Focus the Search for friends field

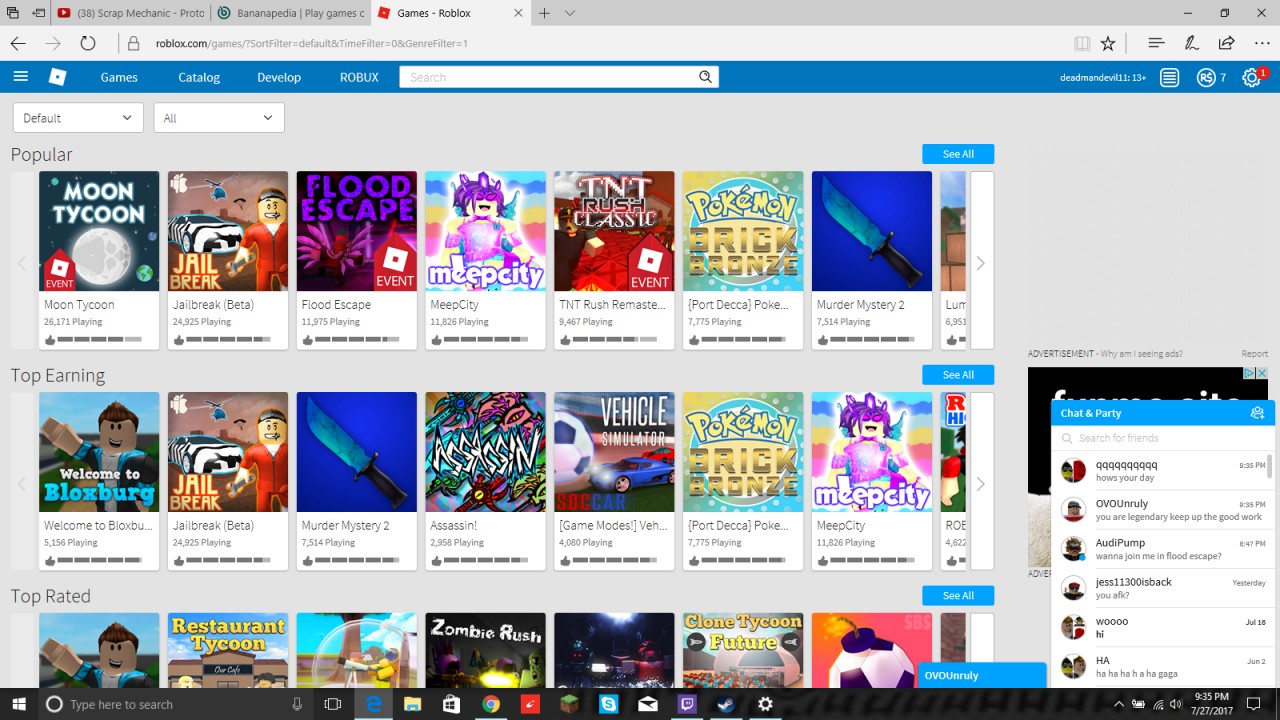[x=1163, y=438]
